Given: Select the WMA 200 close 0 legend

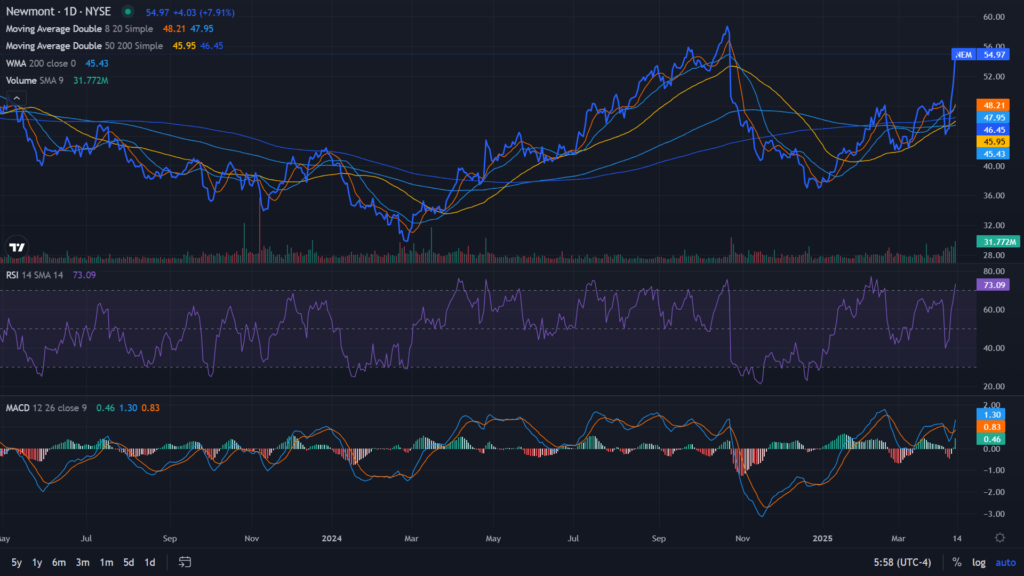Looking at the screenshot, I should click(x=40, y=63).
